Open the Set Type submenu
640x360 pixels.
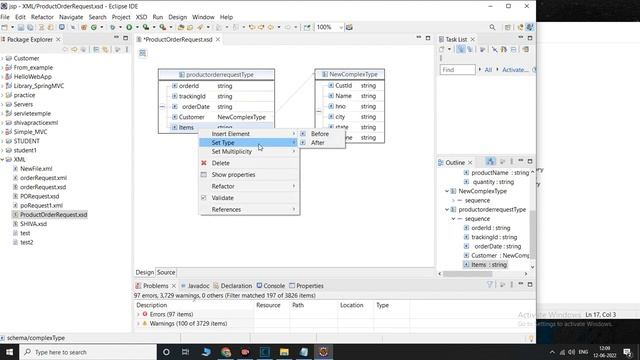[x=249, y=142]
